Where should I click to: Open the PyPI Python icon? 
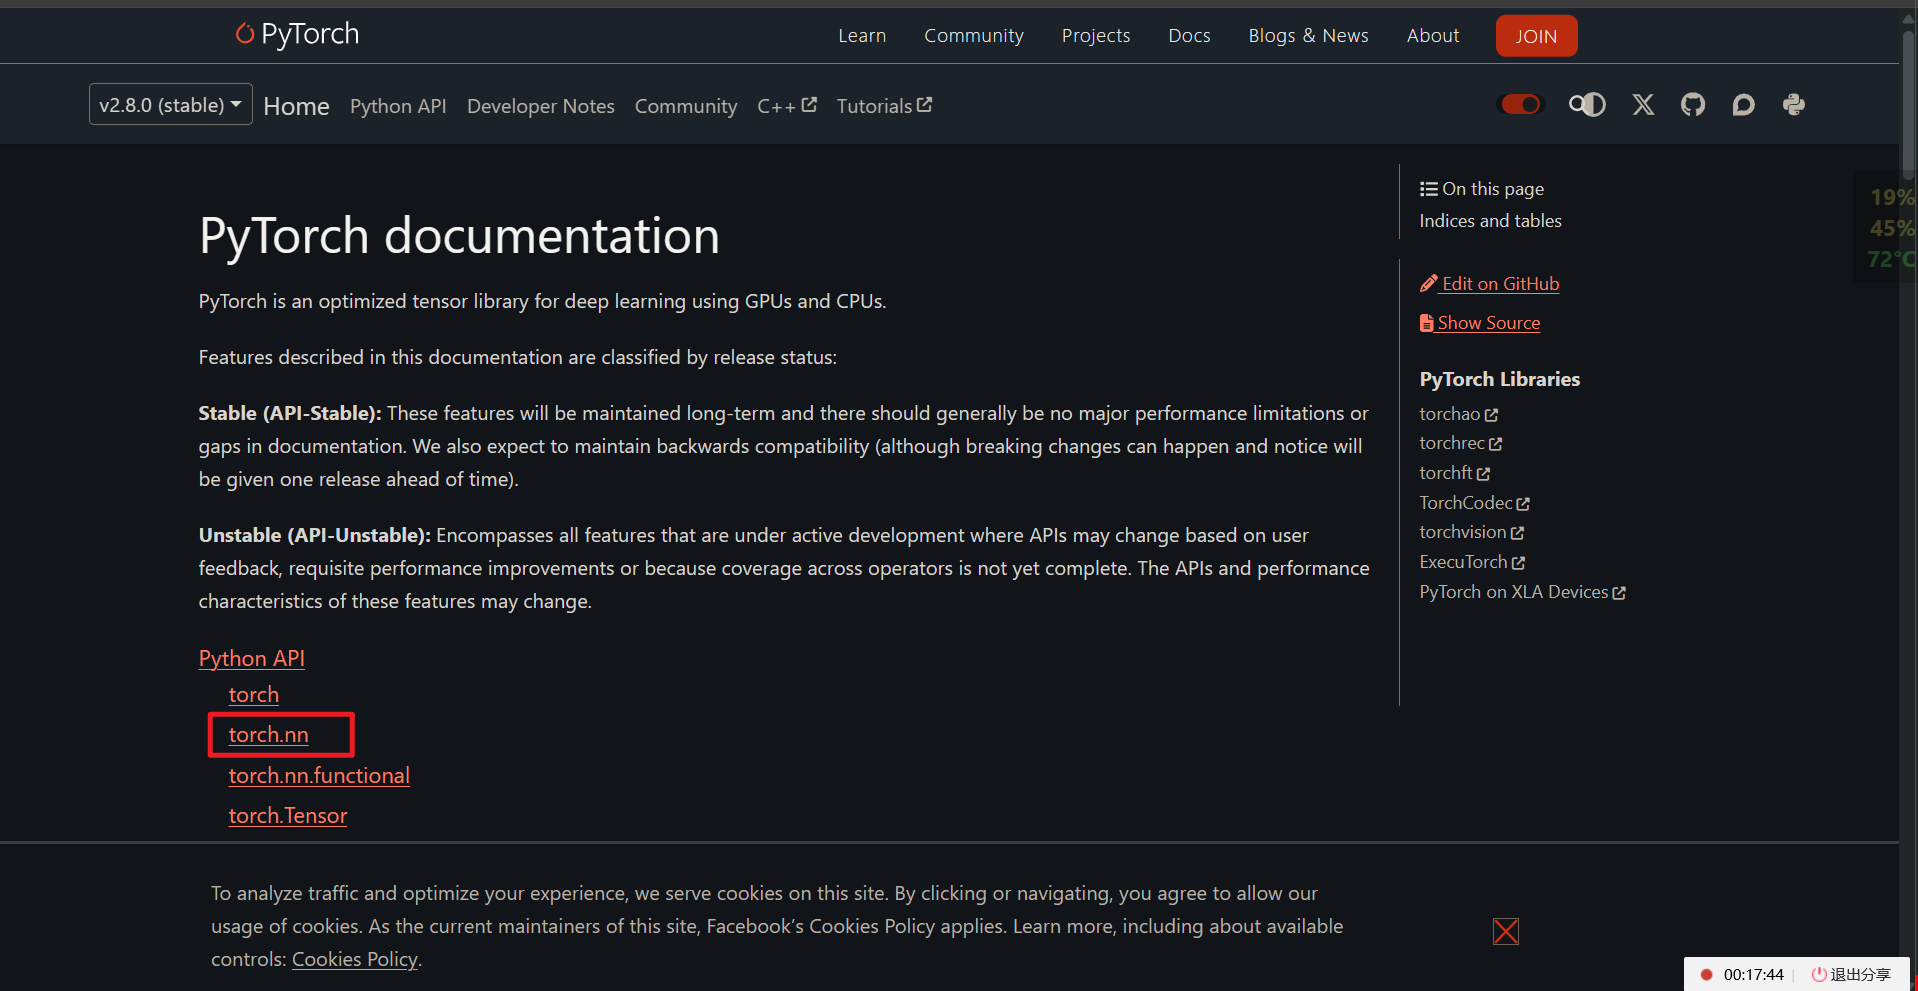(1794, 104)
